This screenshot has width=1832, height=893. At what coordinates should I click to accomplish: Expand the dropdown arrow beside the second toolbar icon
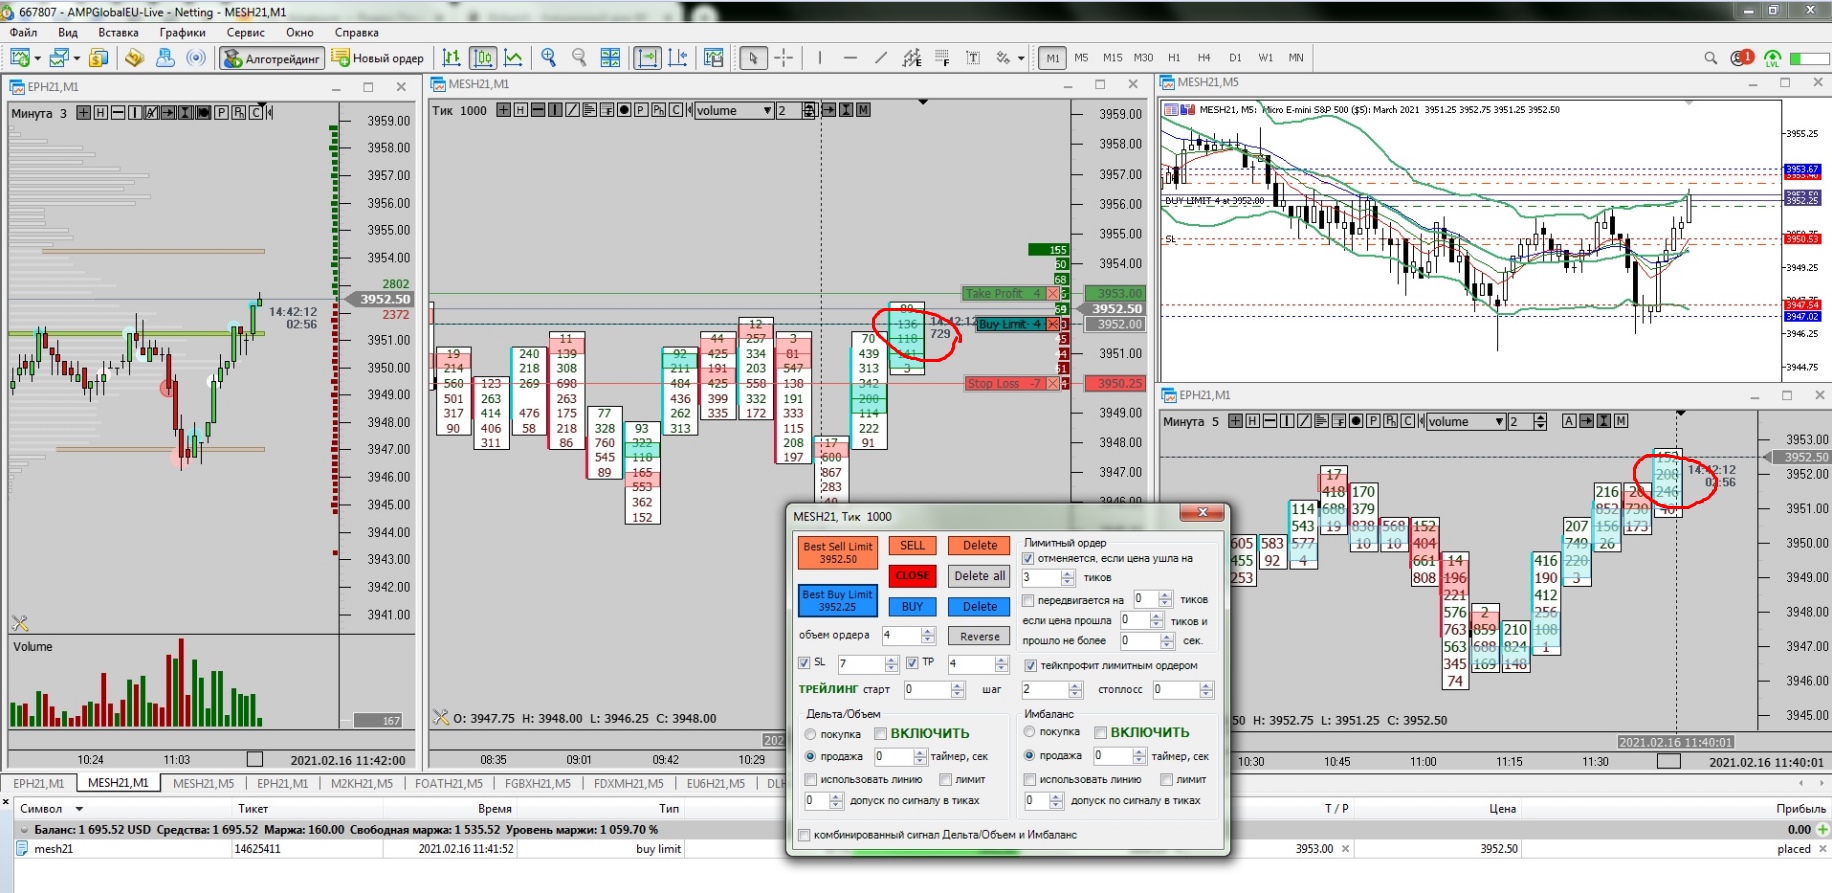[77, 58]
